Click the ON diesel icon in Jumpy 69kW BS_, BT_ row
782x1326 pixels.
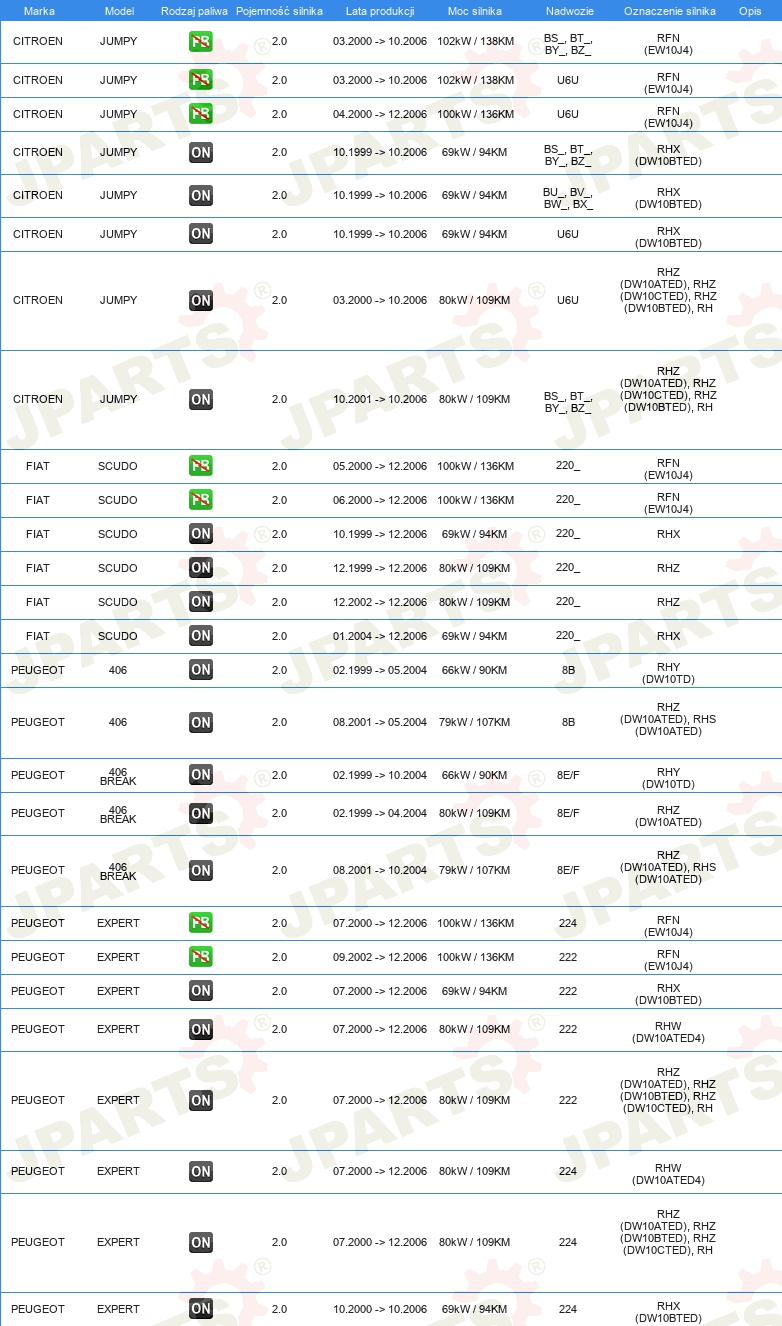[x=201, y=153]
